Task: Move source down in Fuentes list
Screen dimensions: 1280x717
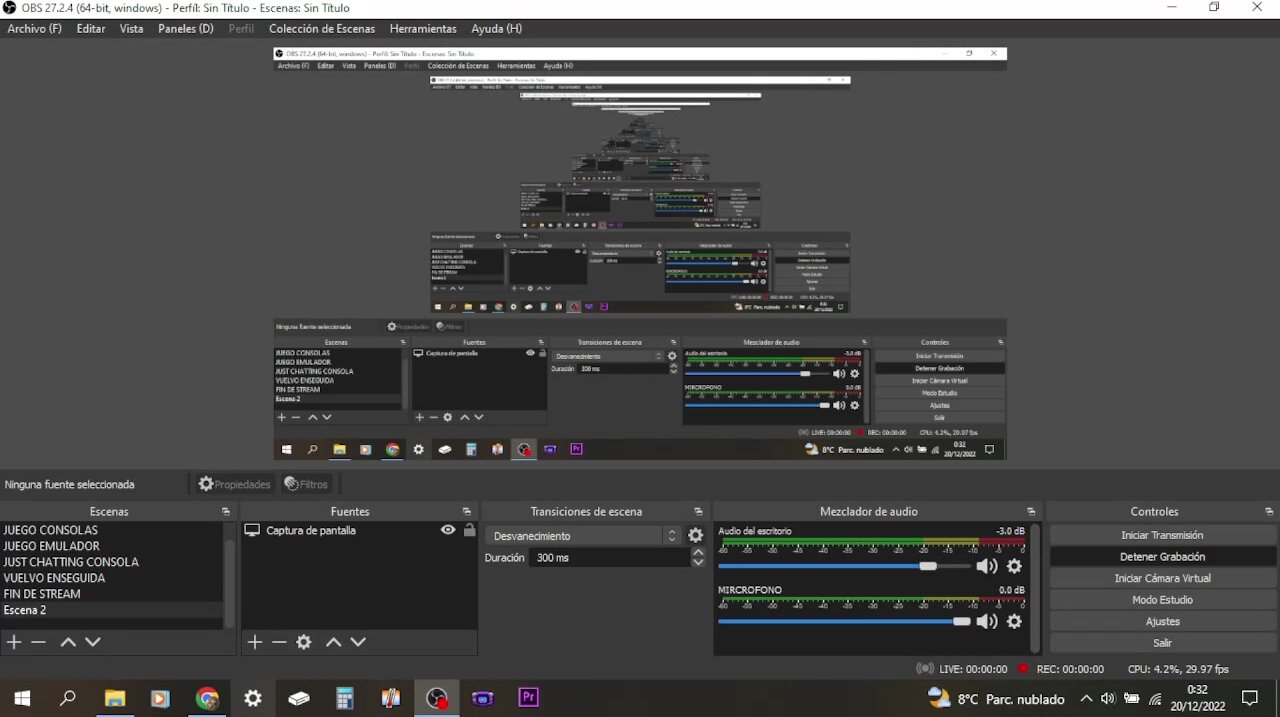Action: click(x=358, y=642)
